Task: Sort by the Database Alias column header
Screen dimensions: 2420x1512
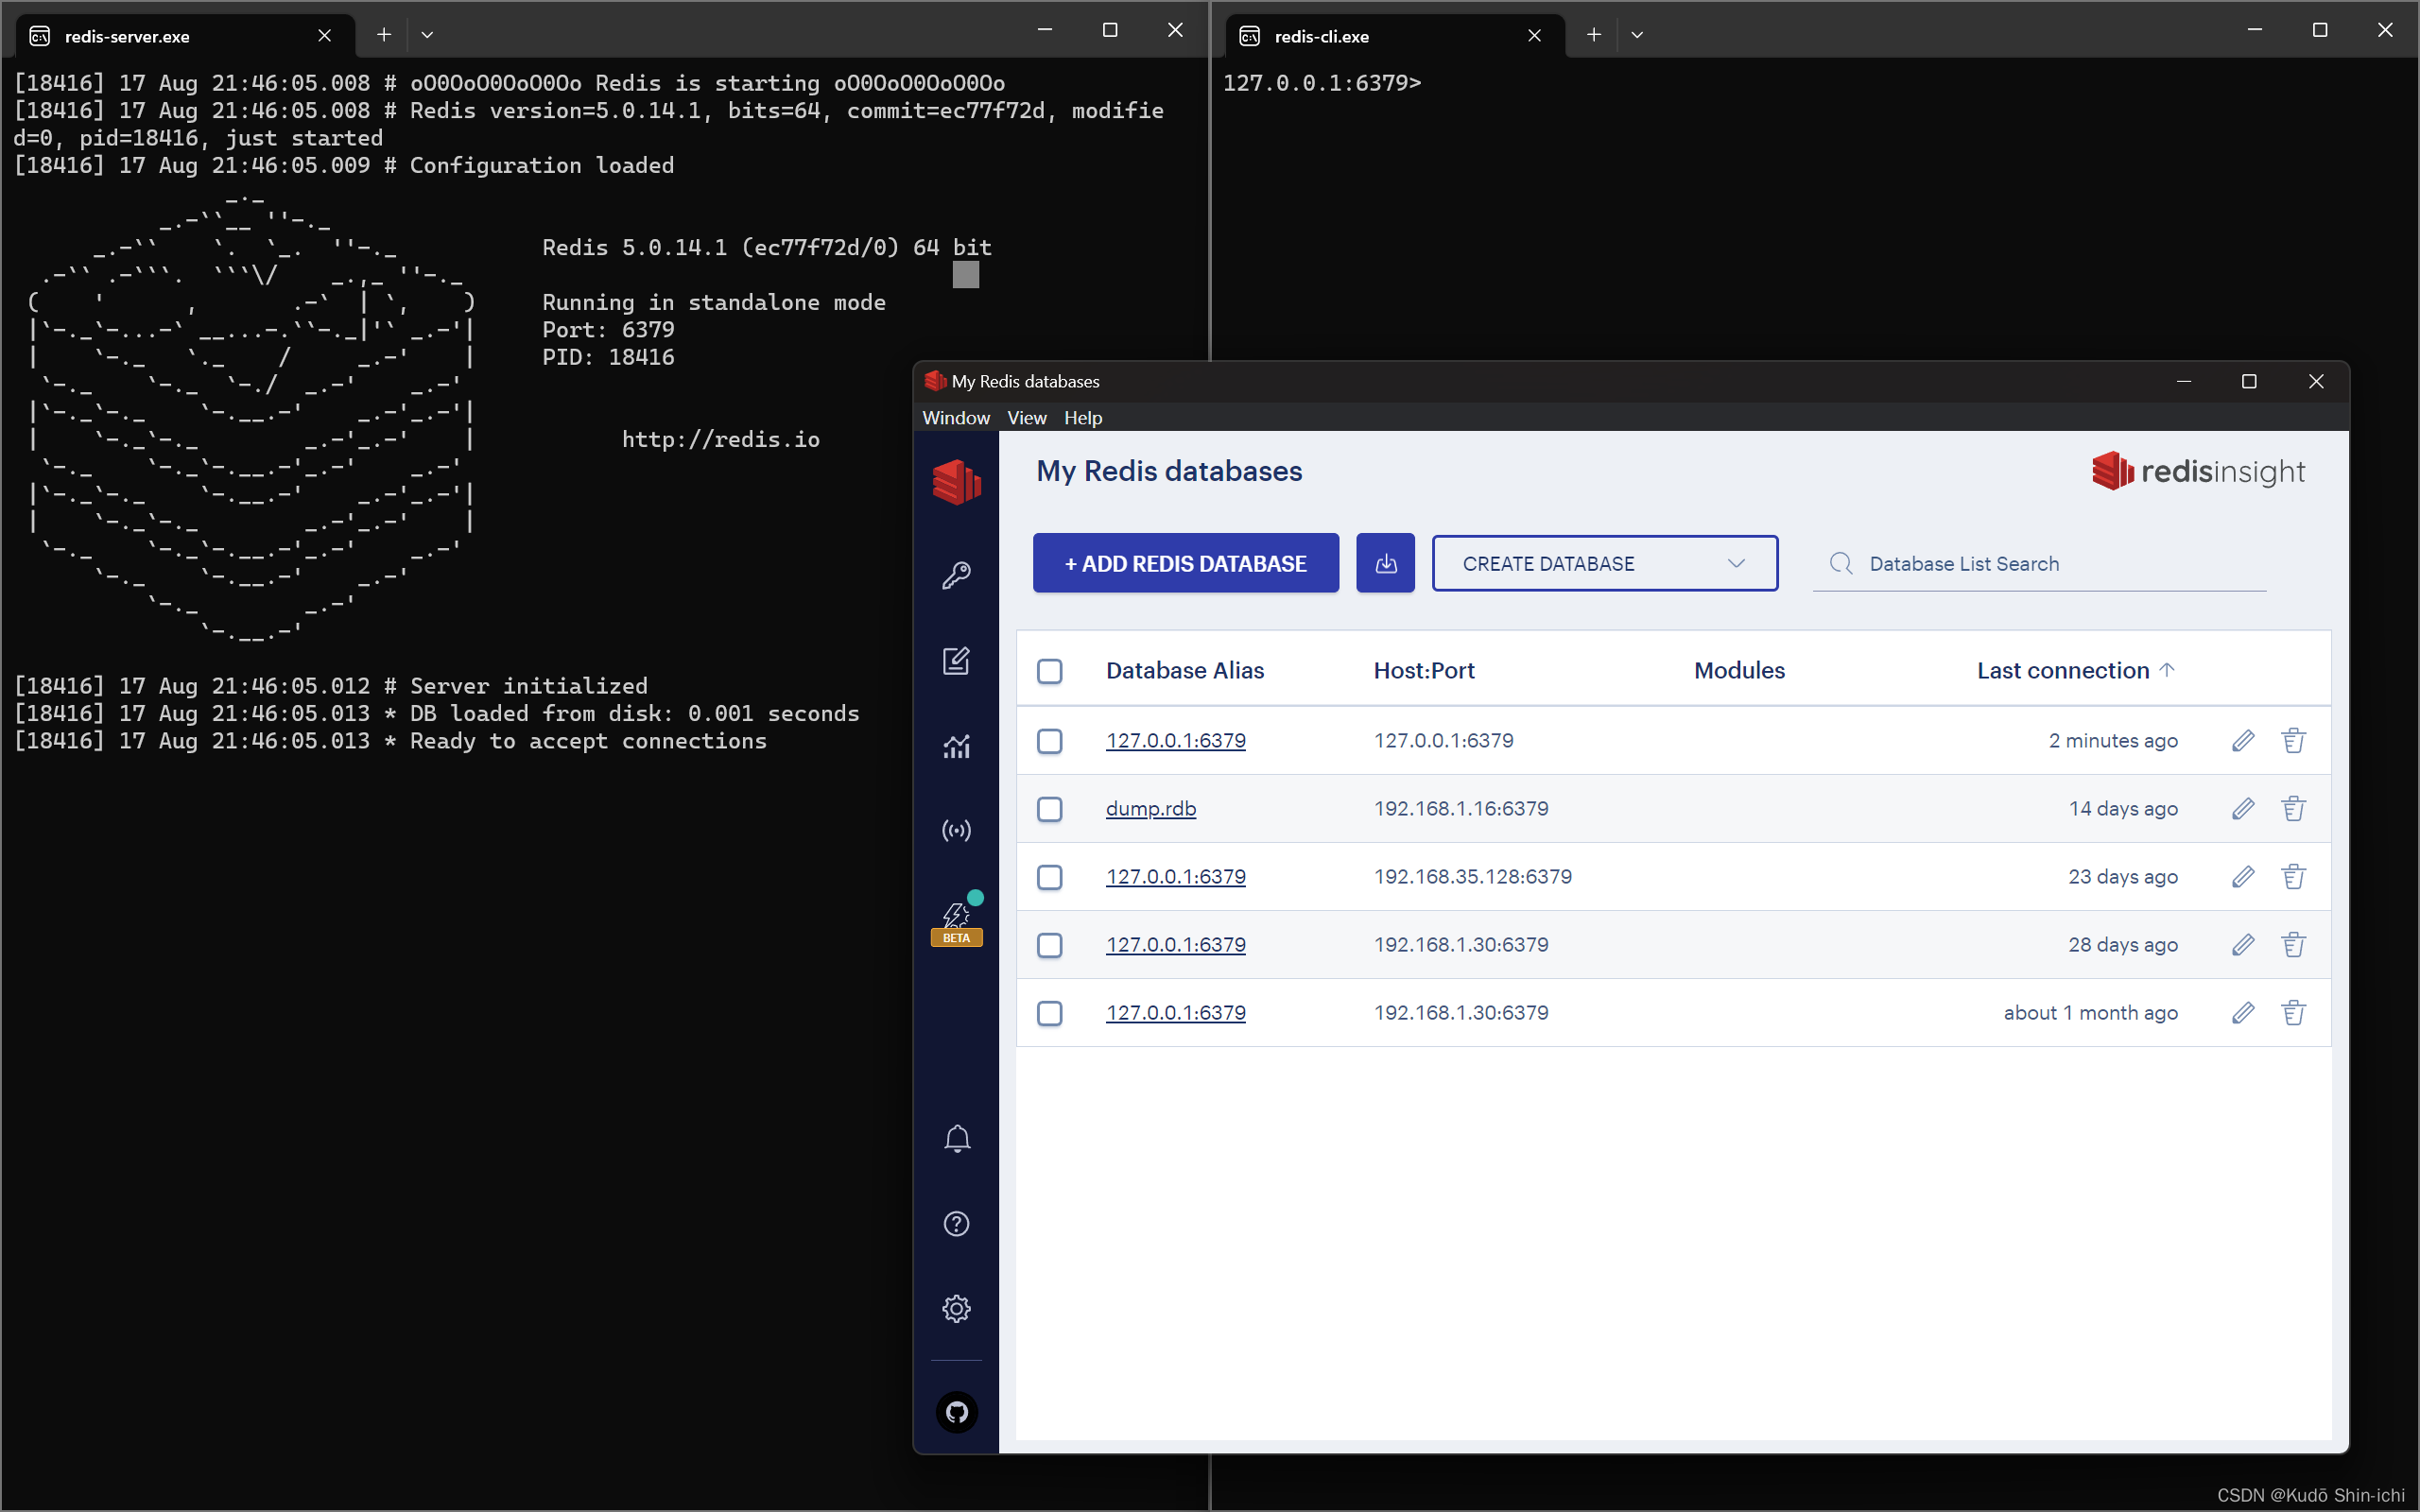Action: coord(1185,670)
